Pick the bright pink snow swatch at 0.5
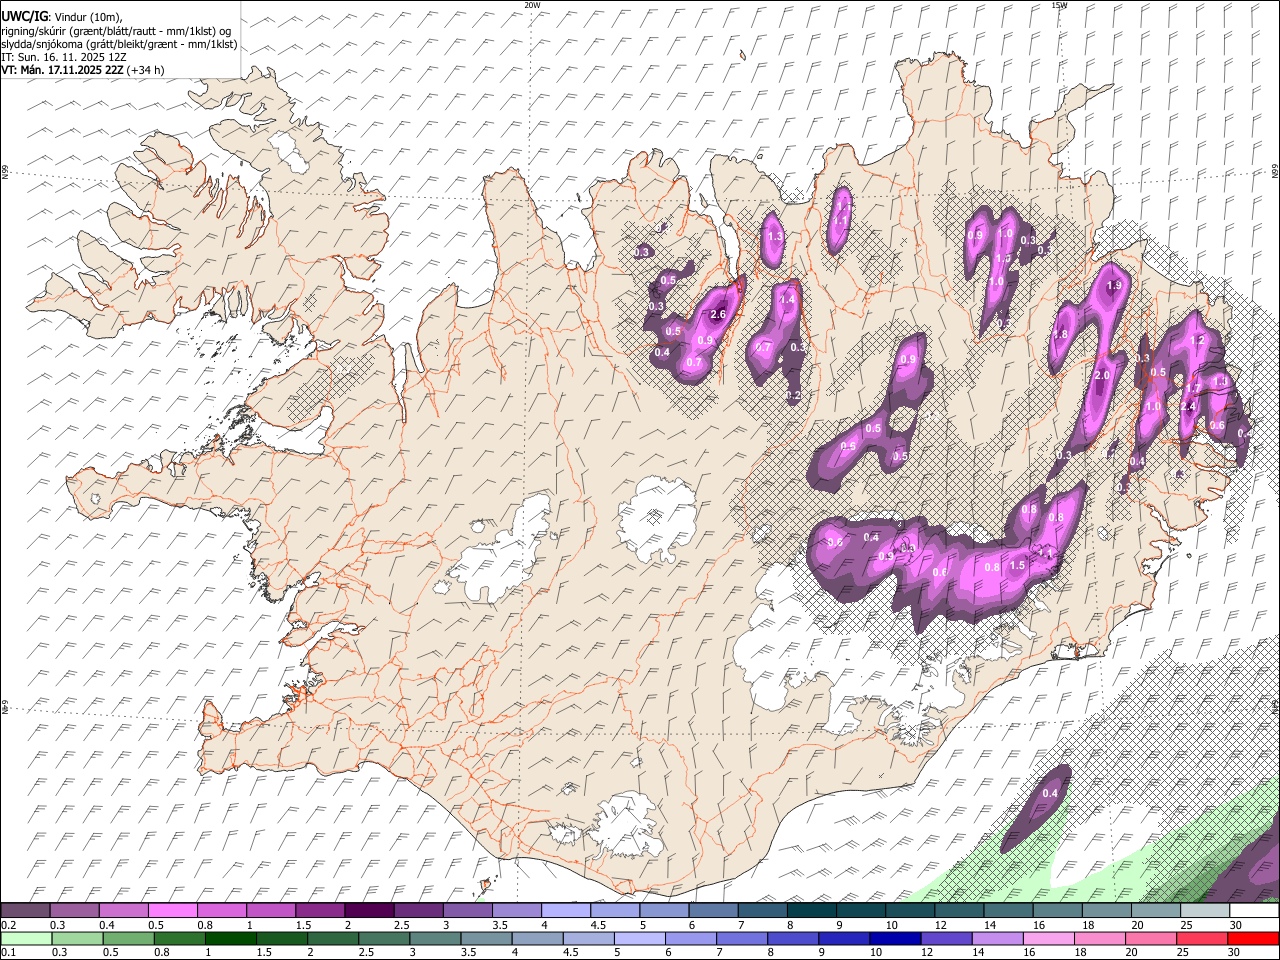 point(172,910)
